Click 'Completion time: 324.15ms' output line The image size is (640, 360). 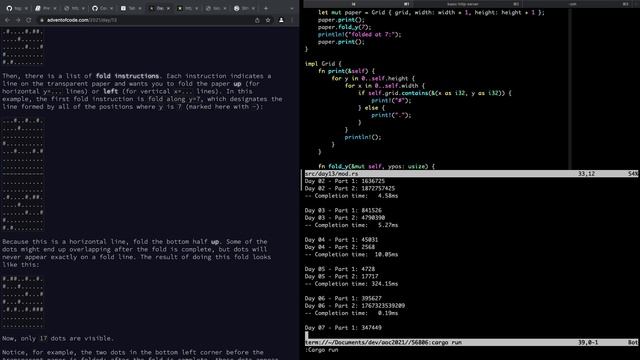click(351, 284)
